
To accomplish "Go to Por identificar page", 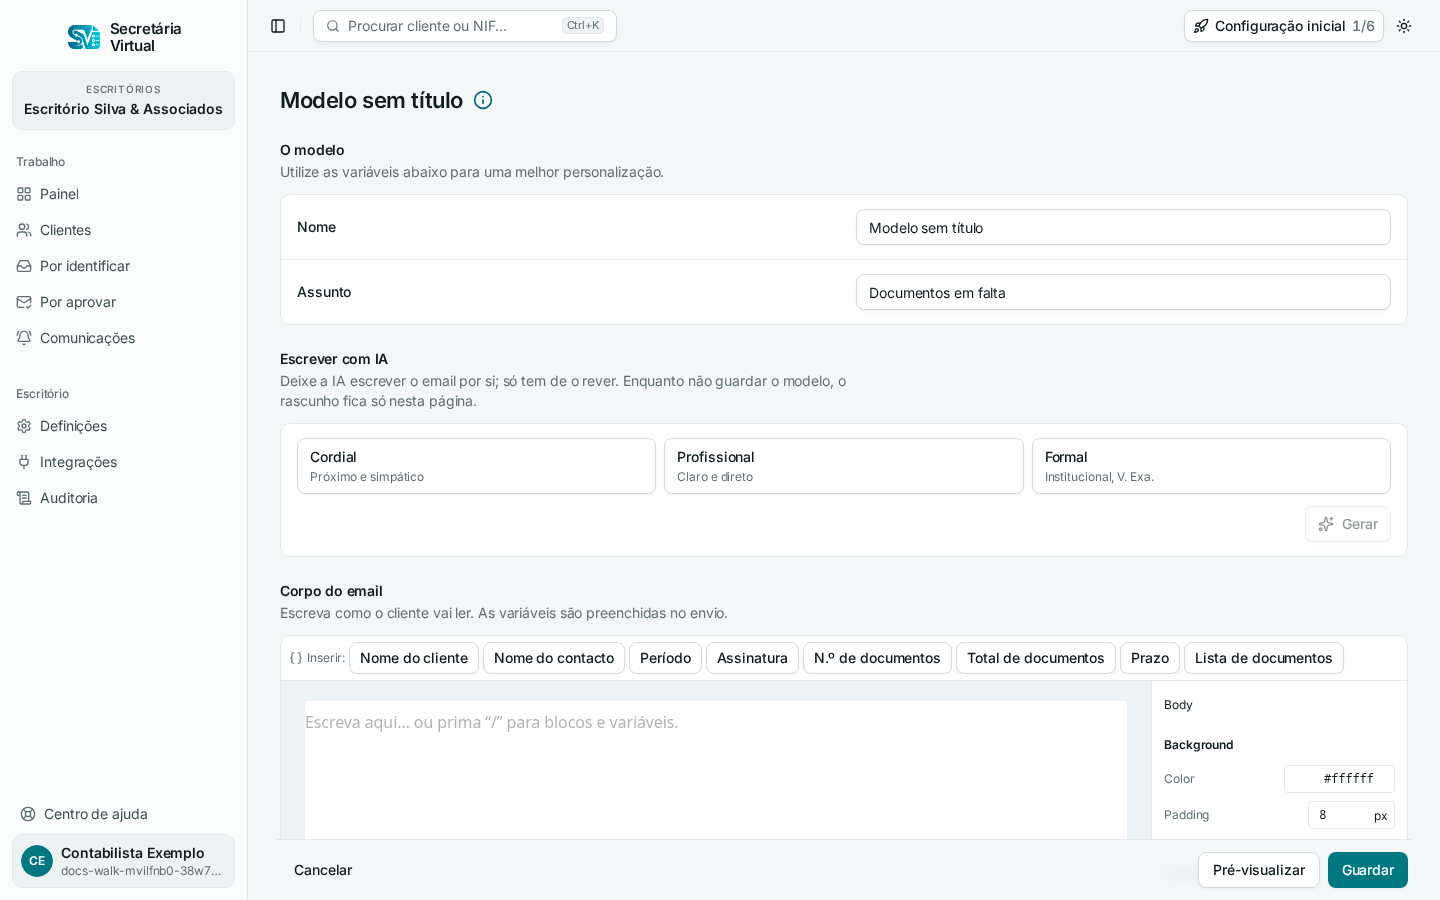I will [x=123, y=266].
